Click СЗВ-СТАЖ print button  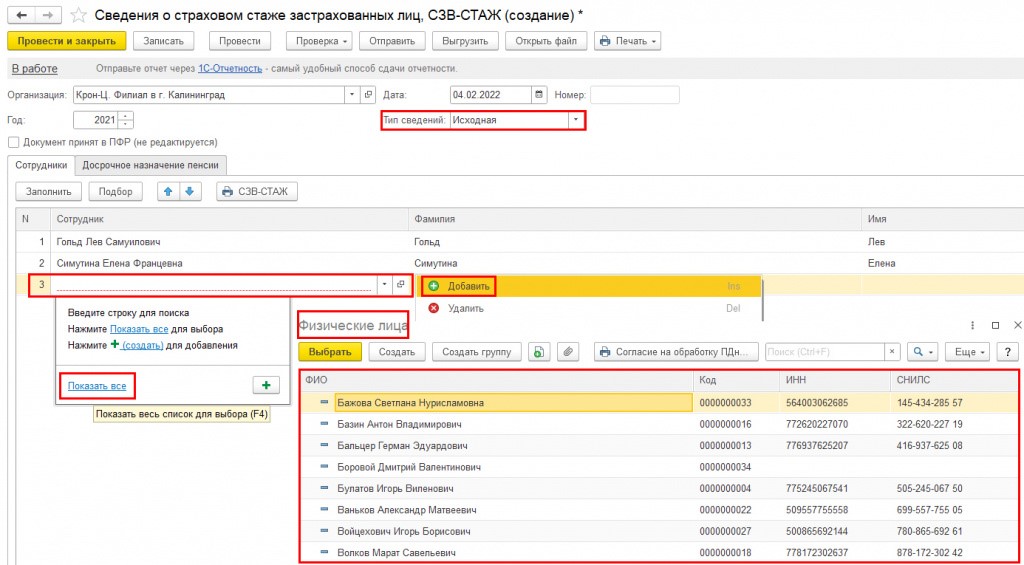(x=257, y=191)
